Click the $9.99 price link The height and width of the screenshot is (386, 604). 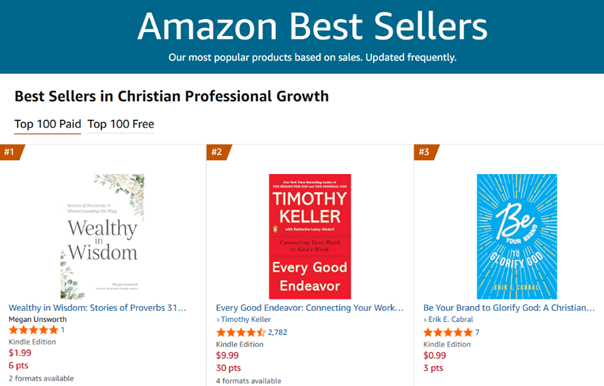(227, 356)
